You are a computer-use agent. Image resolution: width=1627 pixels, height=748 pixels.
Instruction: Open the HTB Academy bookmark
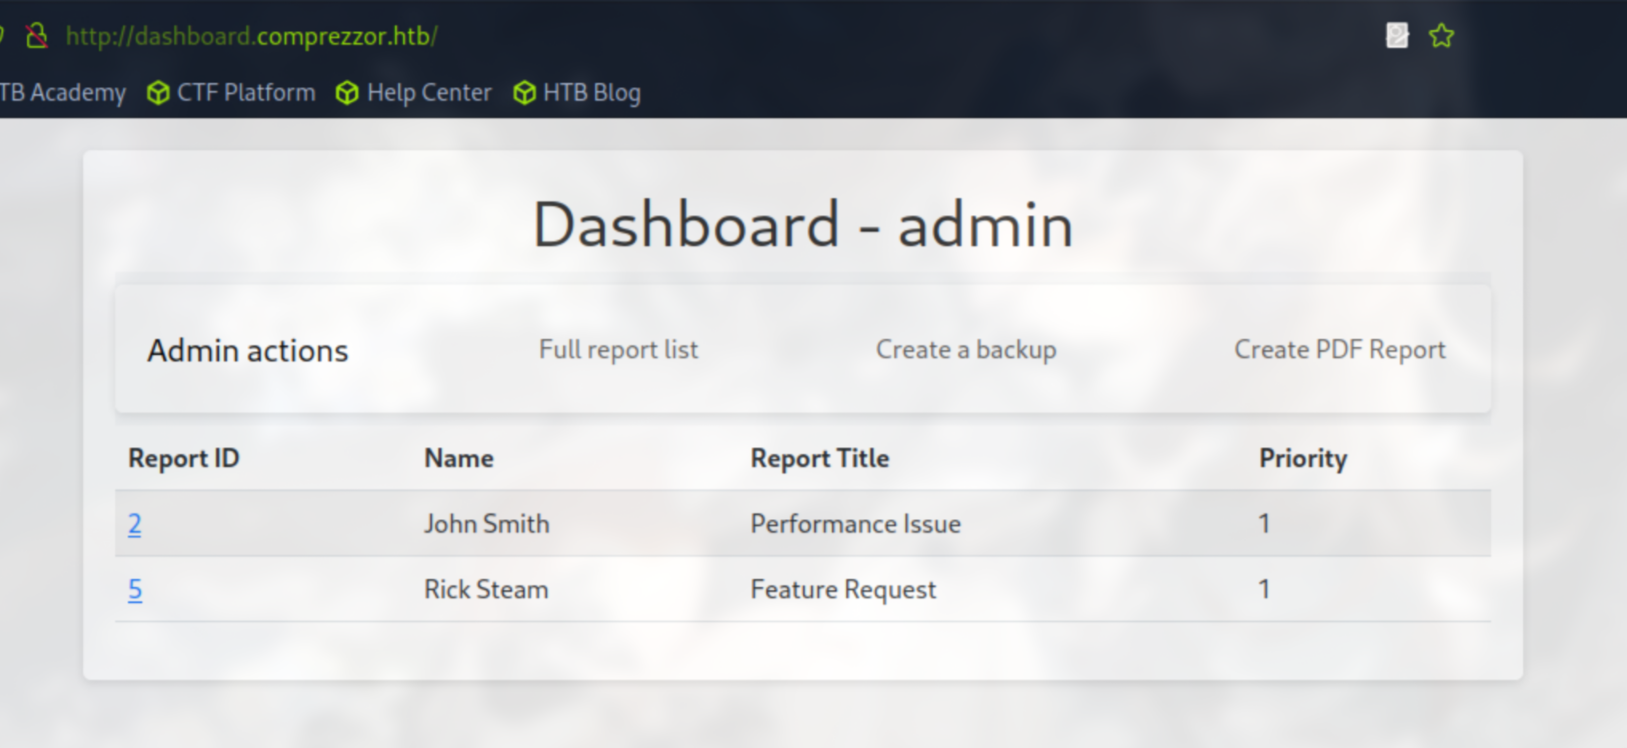[x=62, y=93]
